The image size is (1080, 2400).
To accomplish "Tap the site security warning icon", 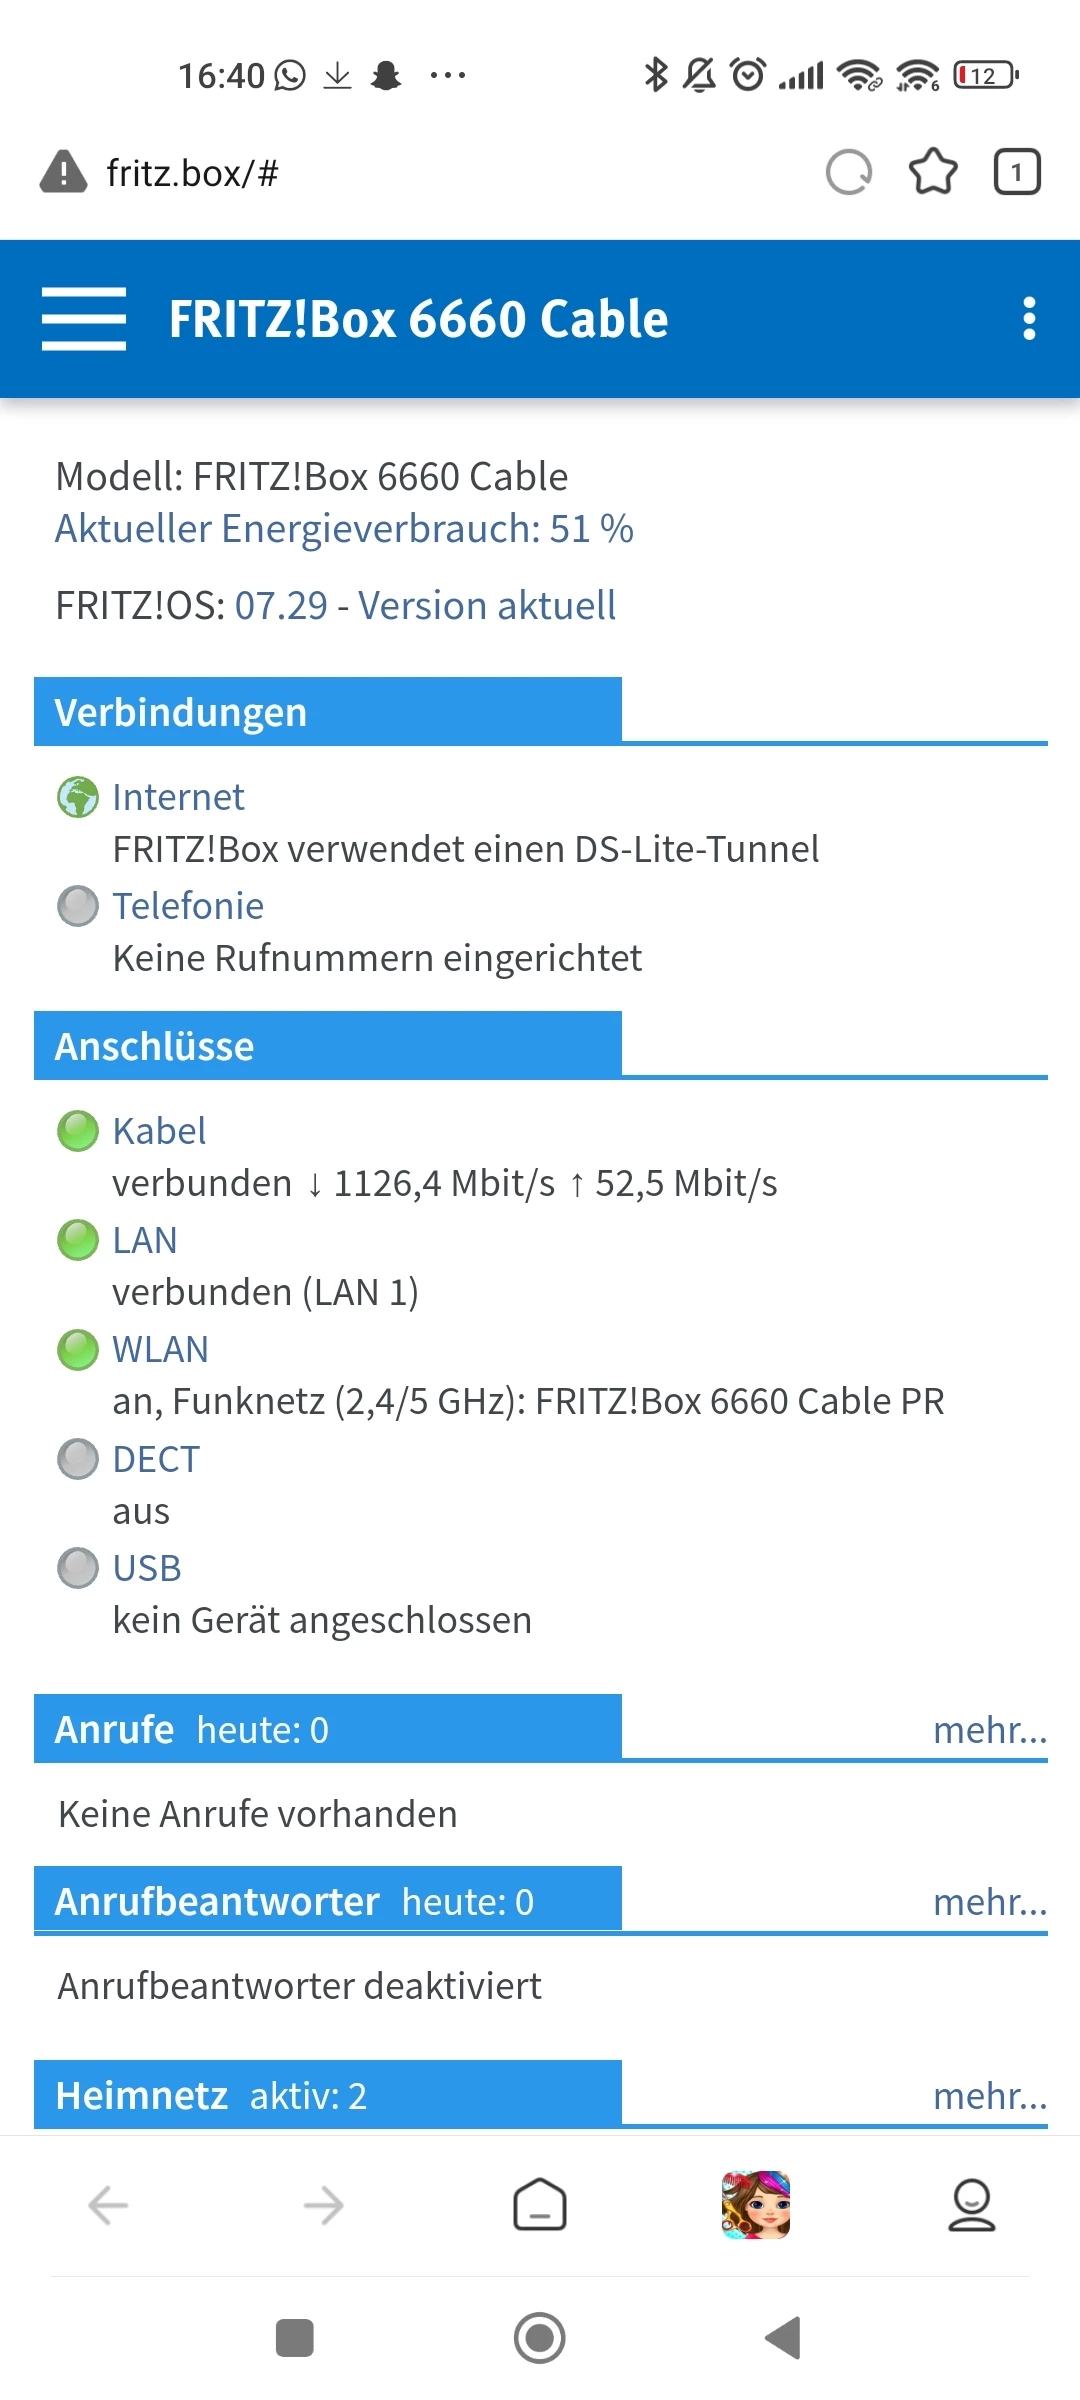I will [x=64, y=173].
